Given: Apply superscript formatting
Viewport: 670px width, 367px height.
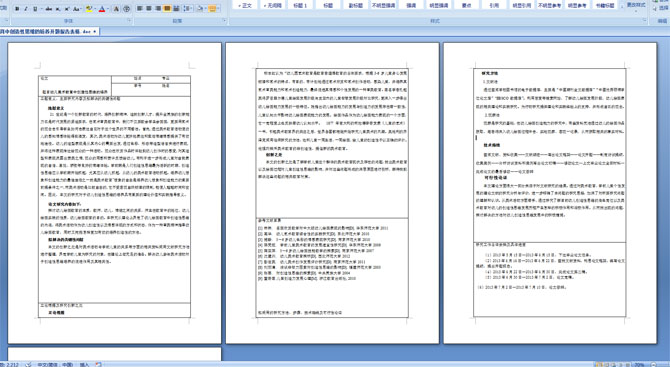Looking at the screenshot, I should [x=67, y=9].
